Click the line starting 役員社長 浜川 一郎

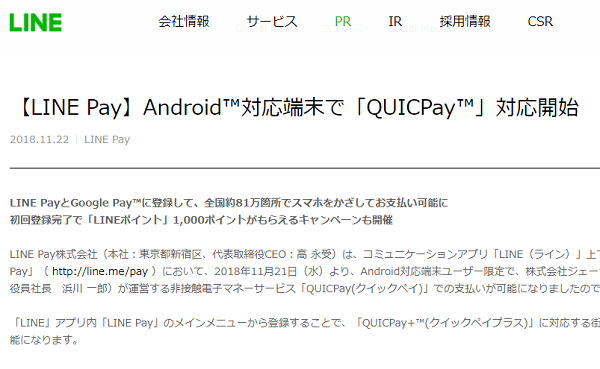pos(305,288)
